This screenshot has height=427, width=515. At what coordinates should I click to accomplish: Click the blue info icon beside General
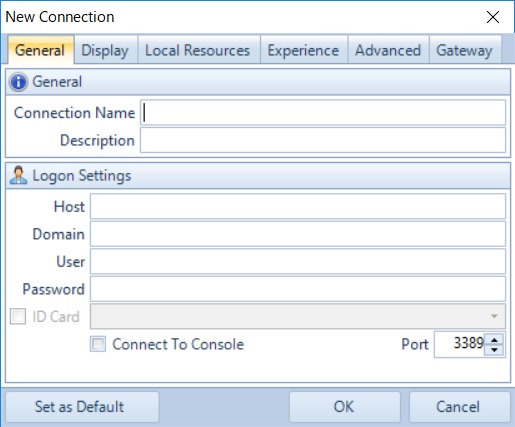[18, 82]
